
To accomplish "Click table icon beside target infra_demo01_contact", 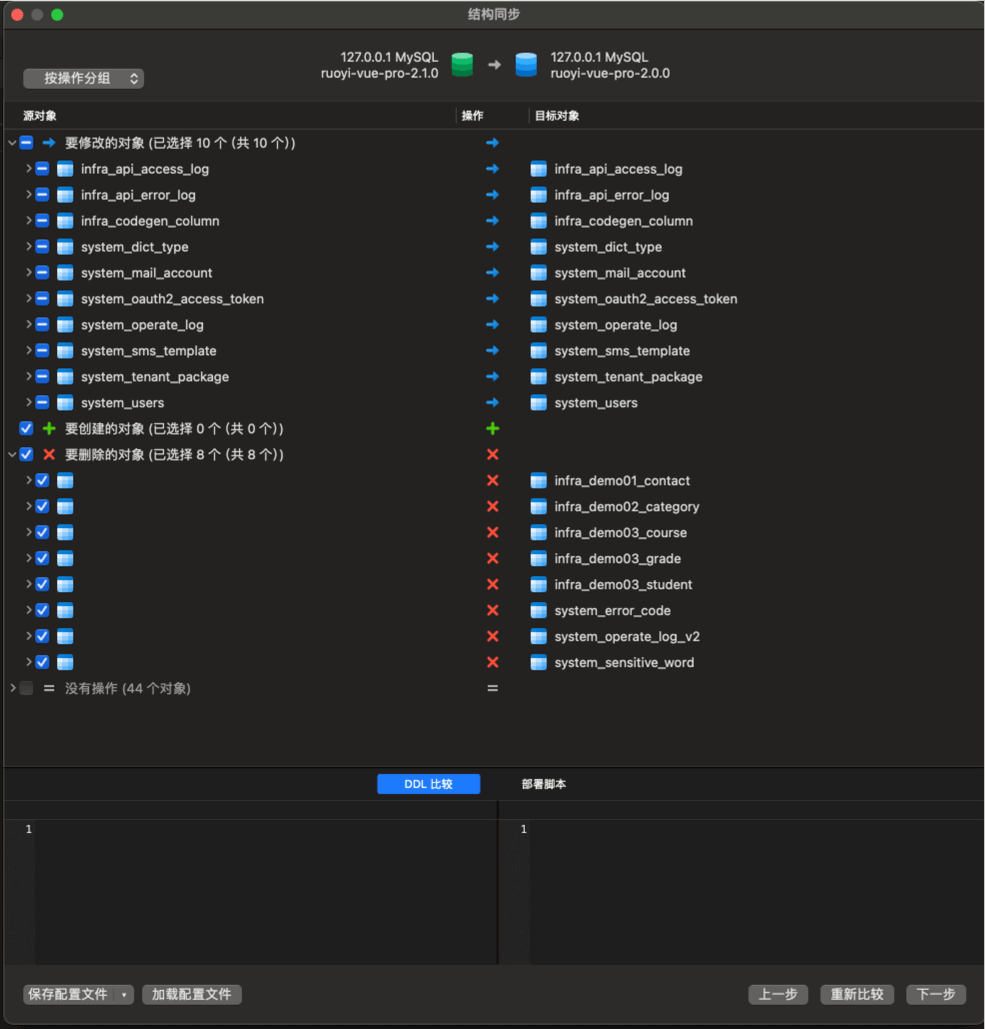I will tap(539, 481).
